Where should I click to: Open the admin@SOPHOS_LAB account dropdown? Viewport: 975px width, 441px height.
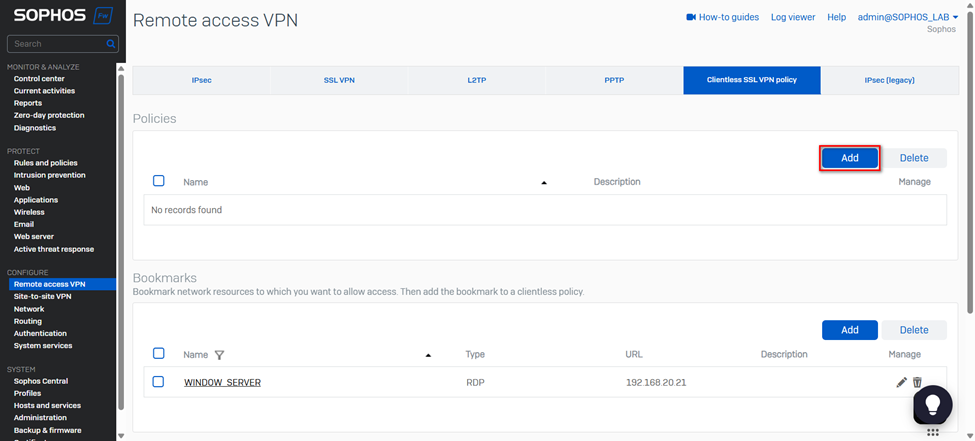pos(907,17)
